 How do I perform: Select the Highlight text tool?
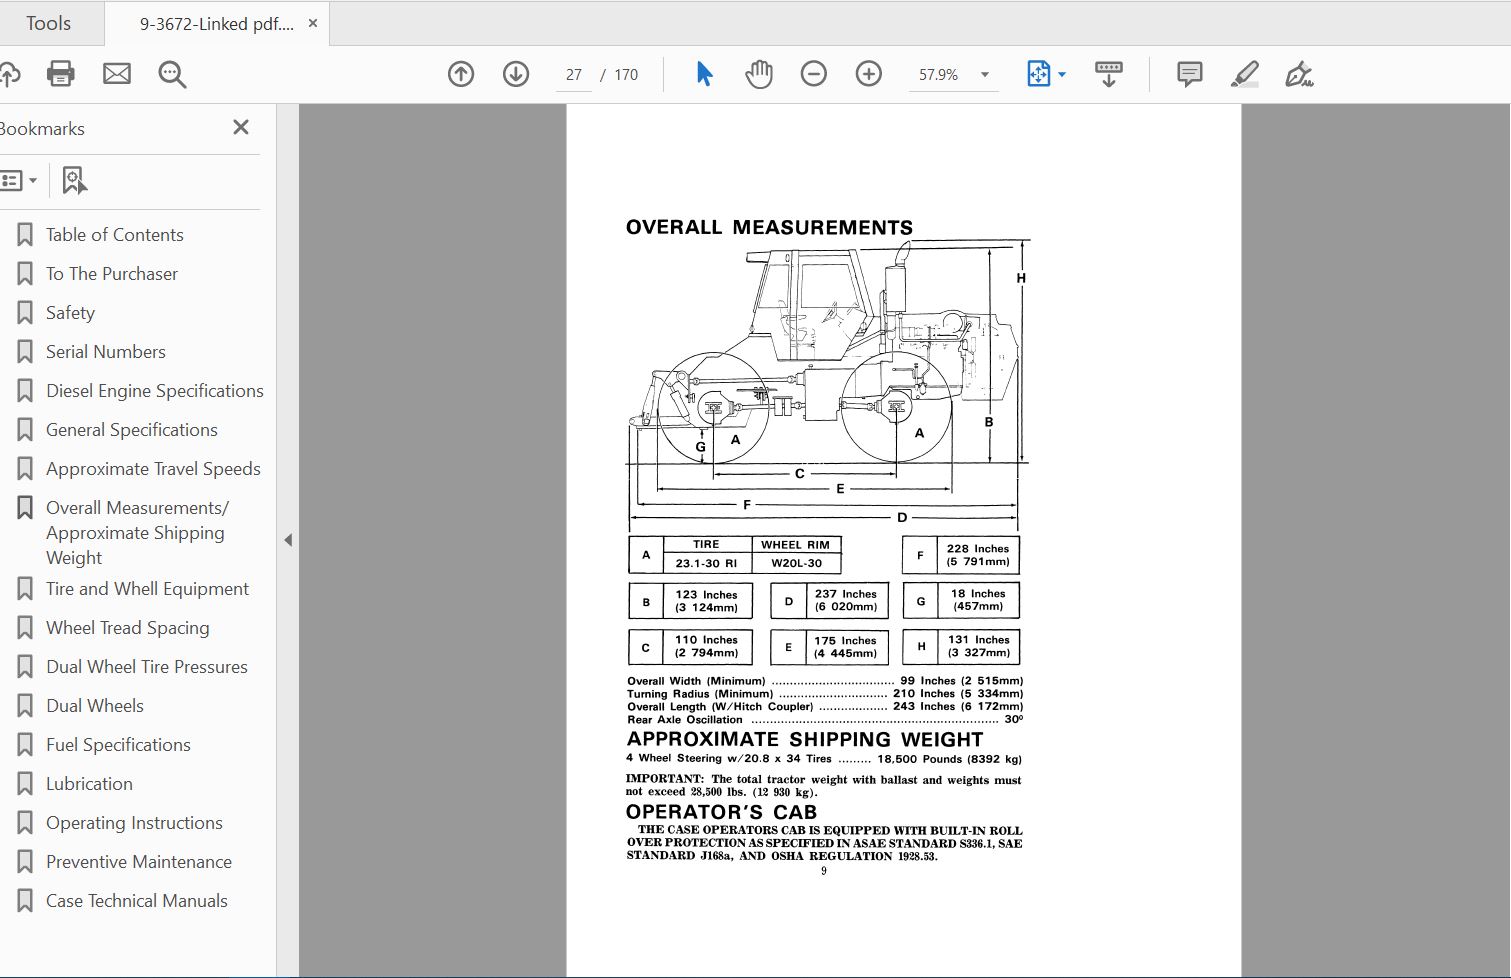click(x=1245, y=73)
